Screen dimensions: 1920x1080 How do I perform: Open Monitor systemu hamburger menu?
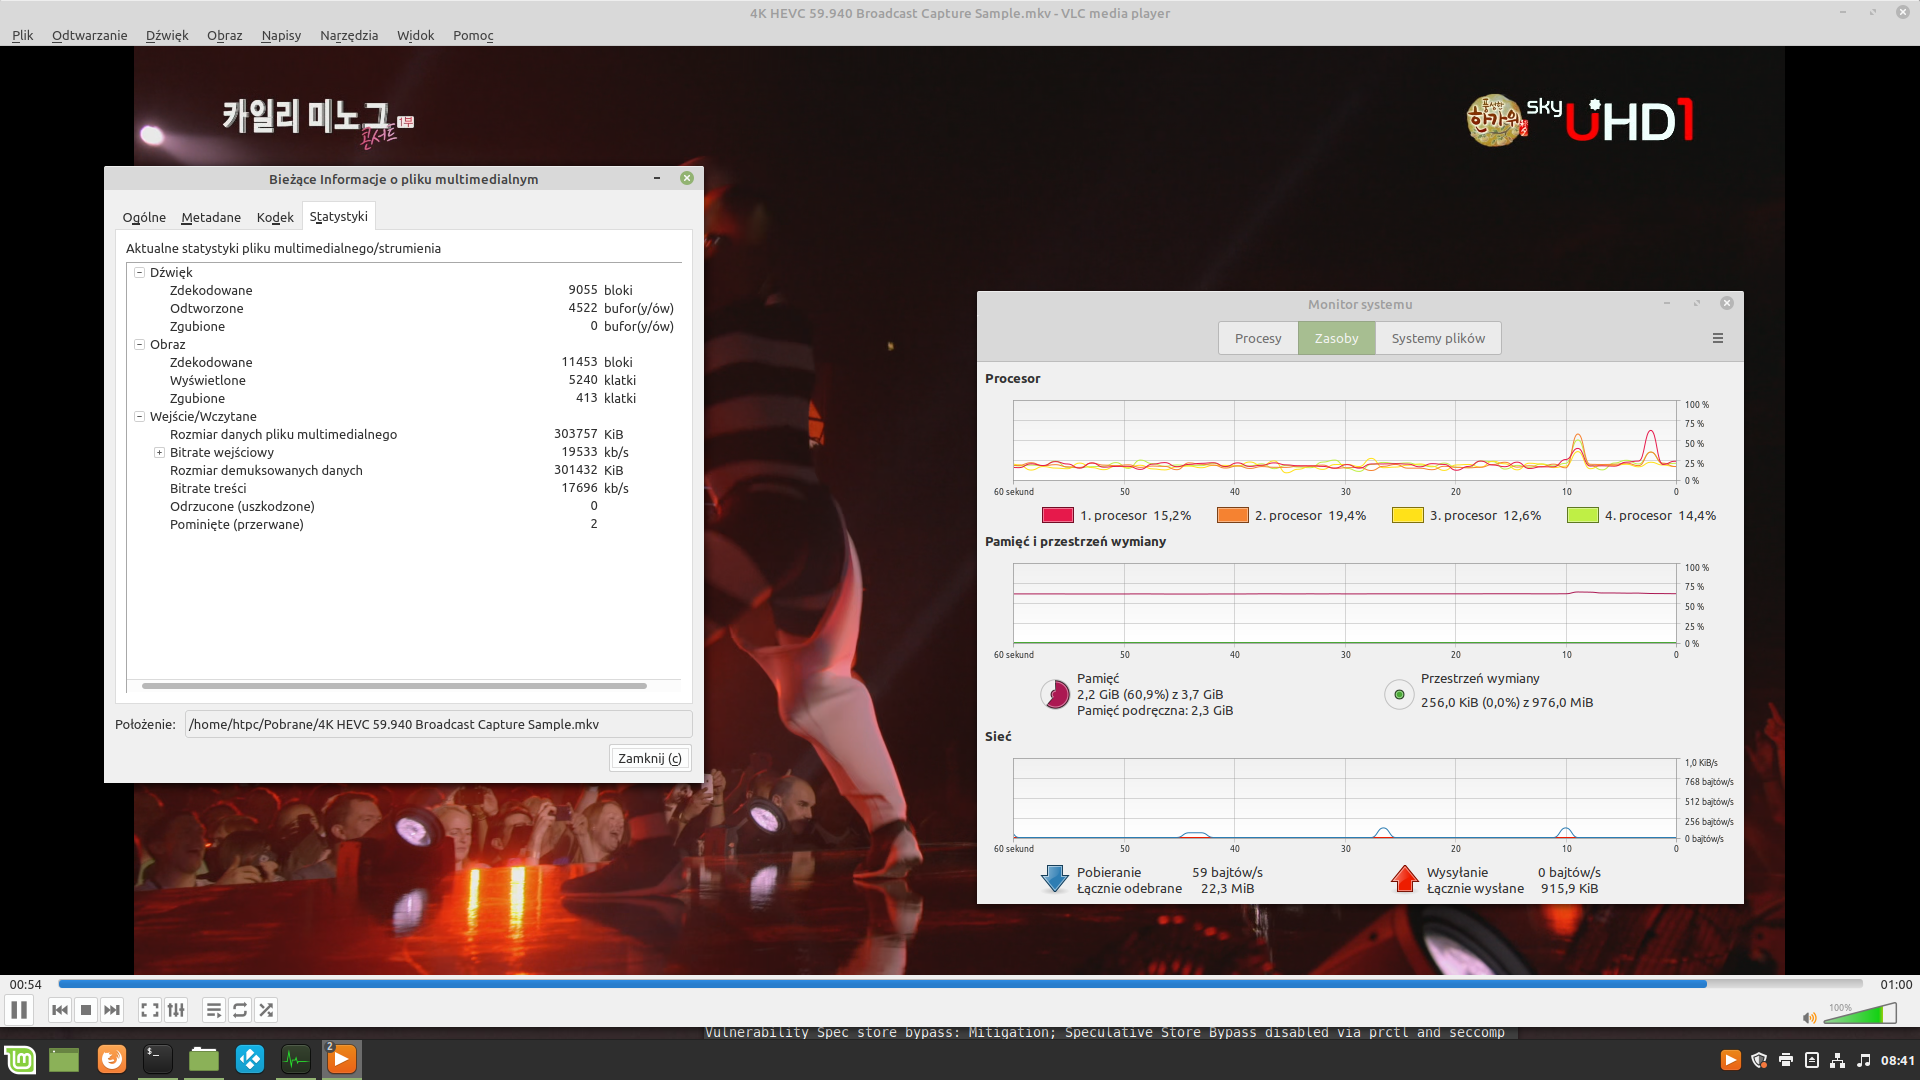(1718, 338)
